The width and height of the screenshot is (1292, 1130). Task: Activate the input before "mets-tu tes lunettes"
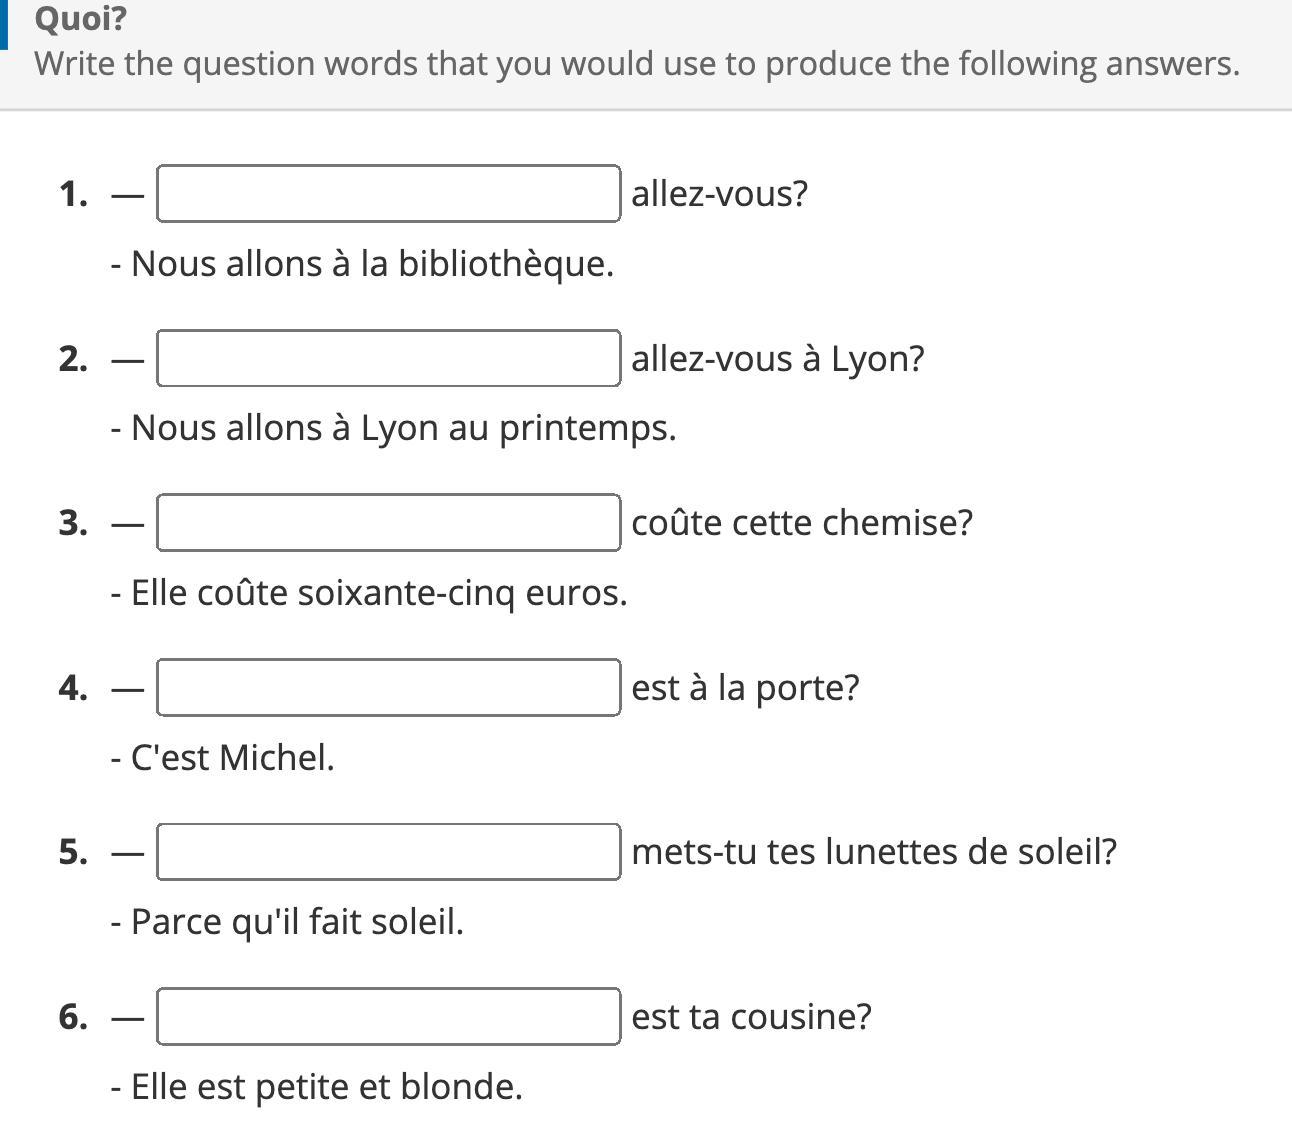(x=388, y=852)
